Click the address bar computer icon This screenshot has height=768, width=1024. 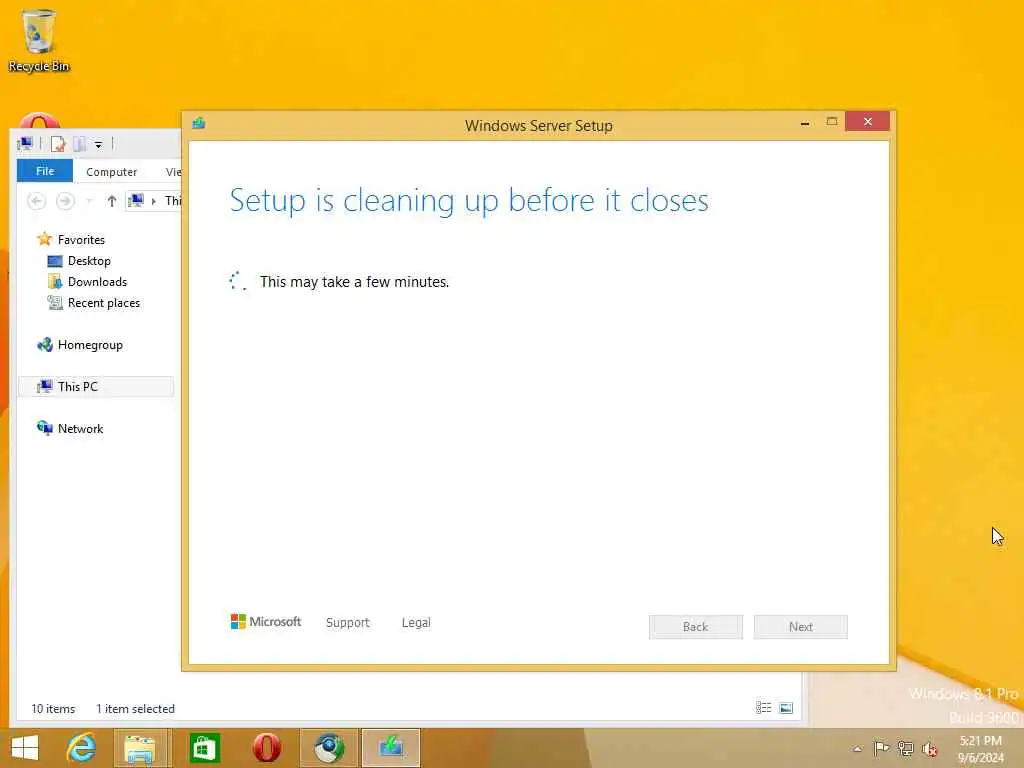tap(136, 200)
